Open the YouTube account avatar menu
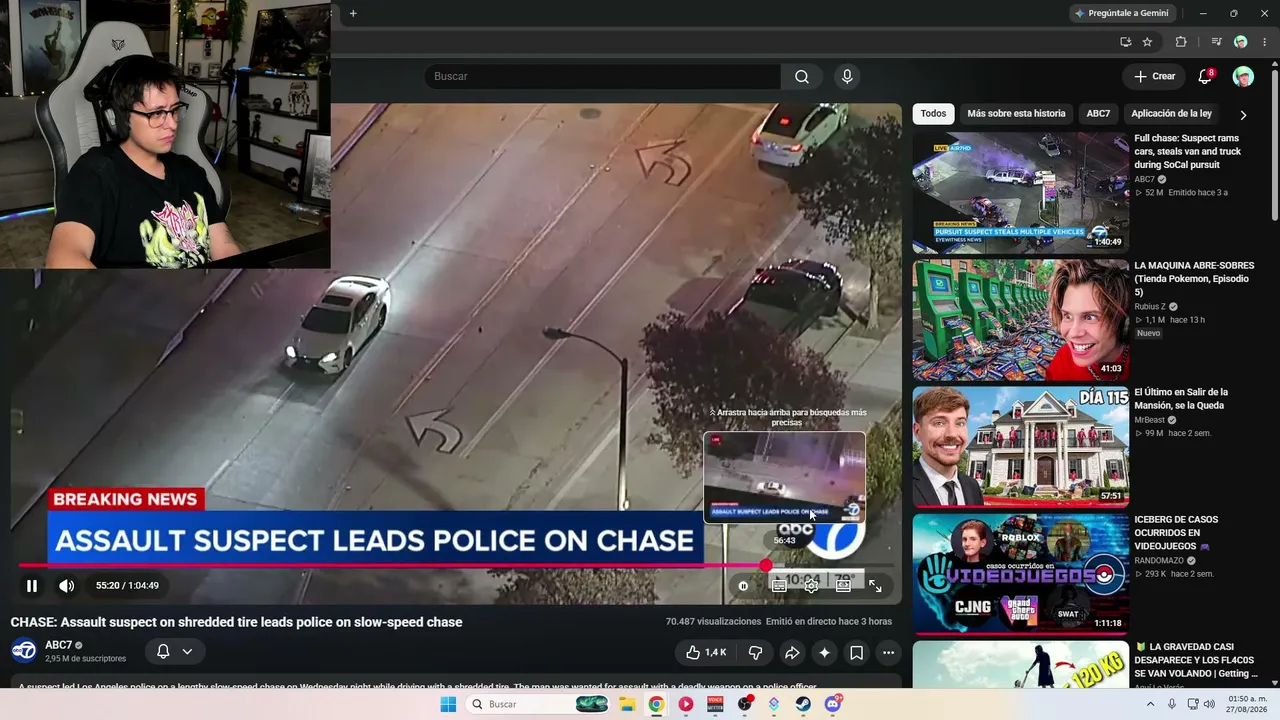The width and height of the screenshot is (1280, 720). (1243, 76)
